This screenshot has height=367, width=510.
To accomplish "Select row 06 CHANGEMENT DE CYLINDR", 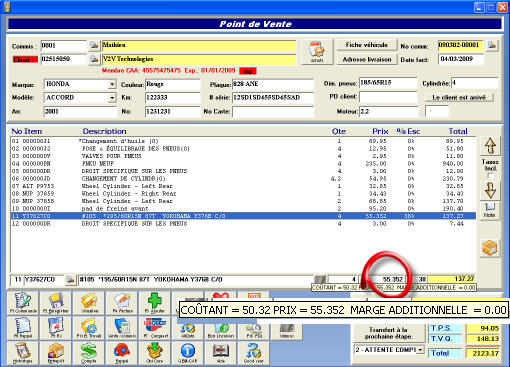I will tap(243, 179).
